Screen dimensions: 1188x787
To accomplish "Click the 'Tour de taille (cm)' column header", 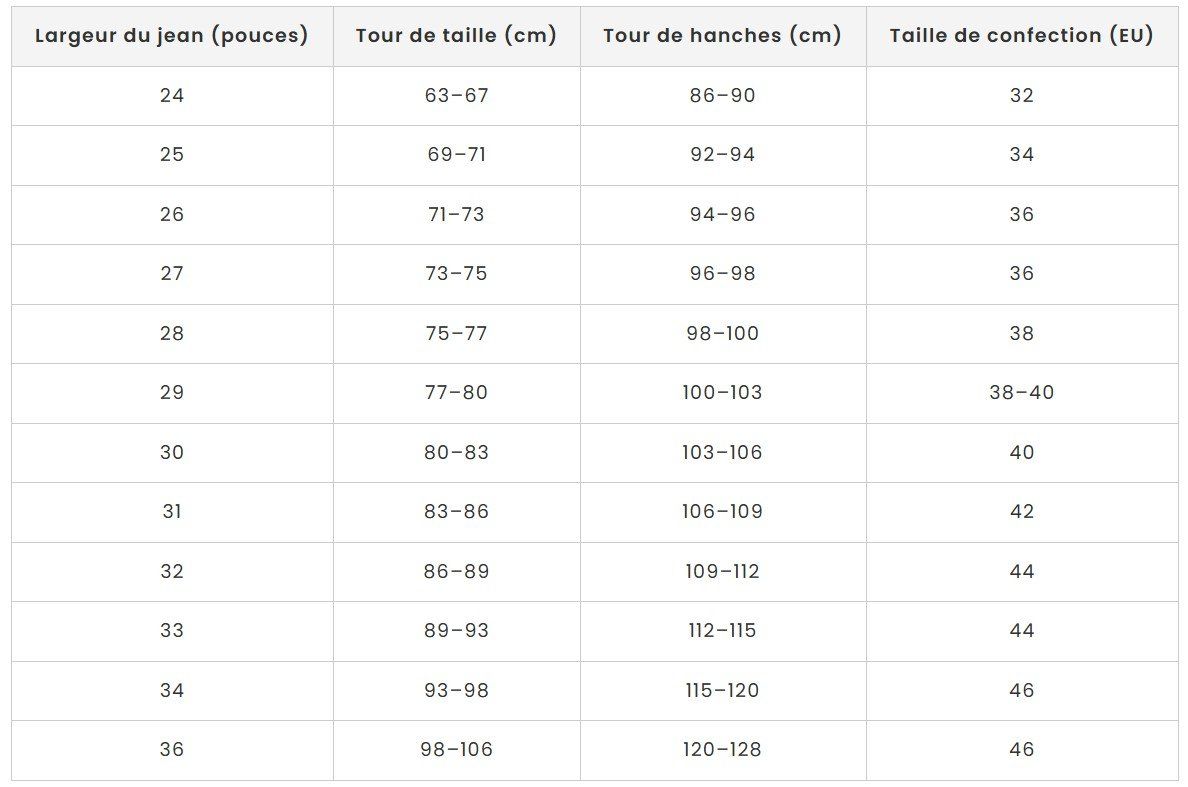I will [457, 36].
